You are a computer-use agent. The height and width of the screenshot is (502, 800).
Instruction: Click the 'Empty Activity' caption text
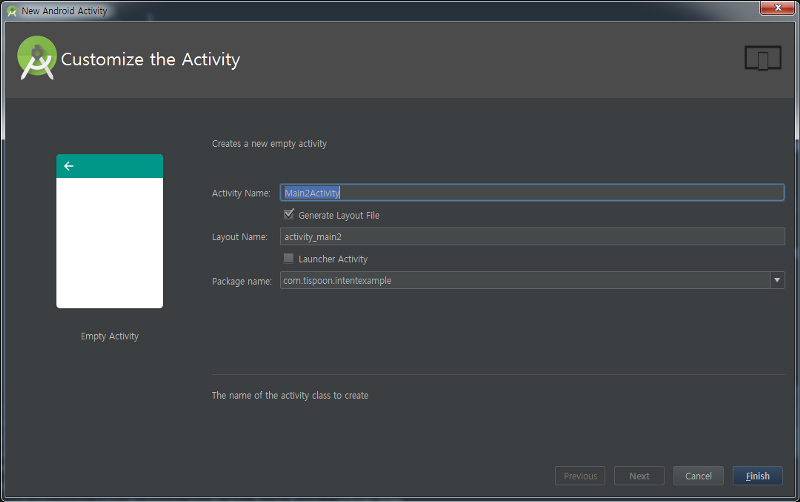point(110,336)
